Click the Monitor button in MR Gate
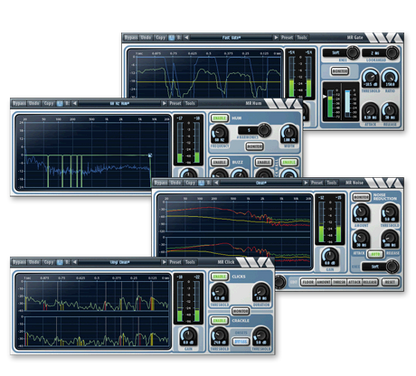This screenshot has width=416, height=376. 340,71
